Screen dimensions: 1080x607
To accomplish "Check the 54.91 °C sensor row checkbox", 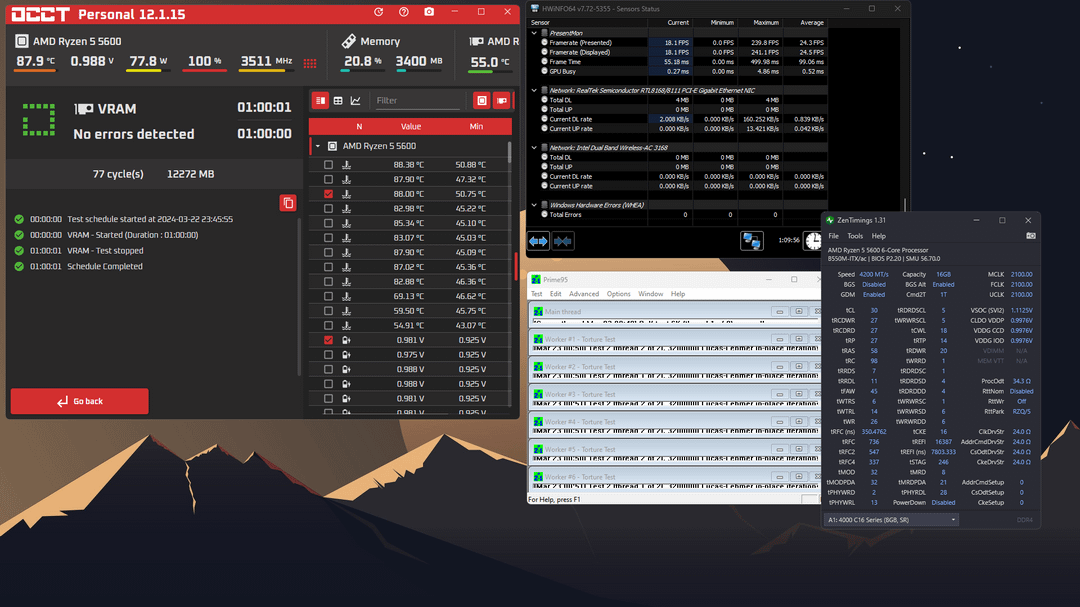I will click(329, 325).
